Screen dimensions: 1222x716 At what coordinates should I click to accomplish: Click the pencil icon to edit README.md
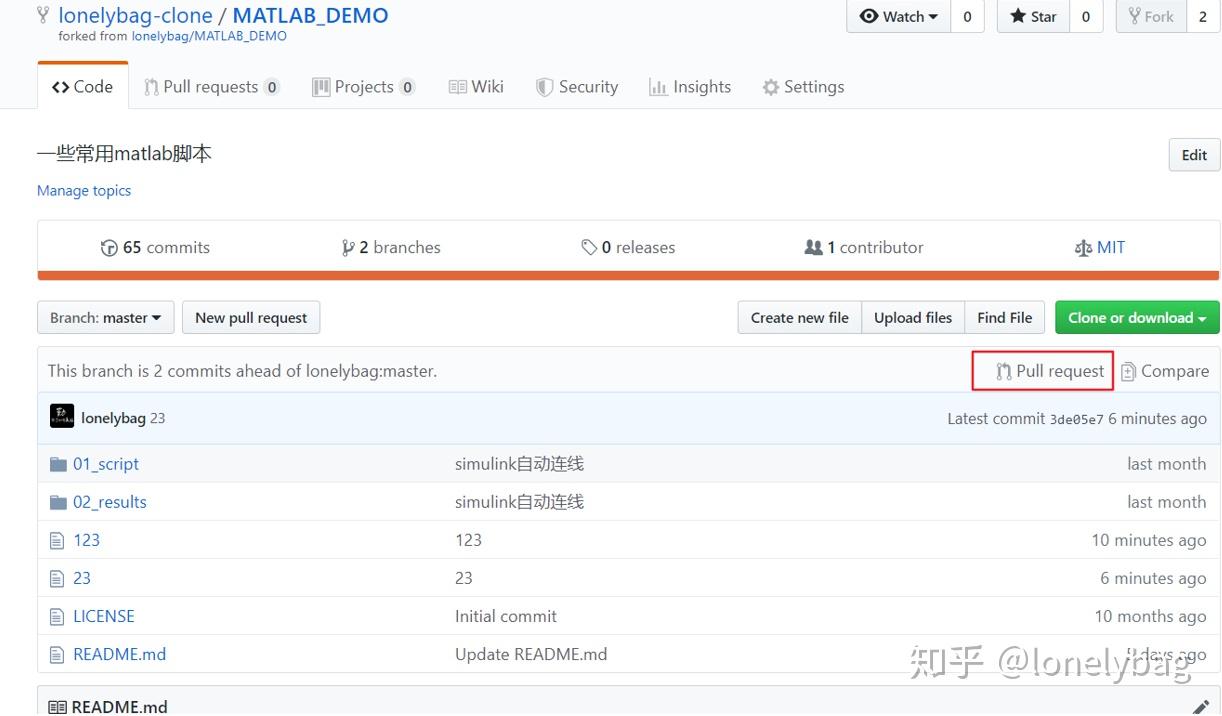coord(1202,705)
